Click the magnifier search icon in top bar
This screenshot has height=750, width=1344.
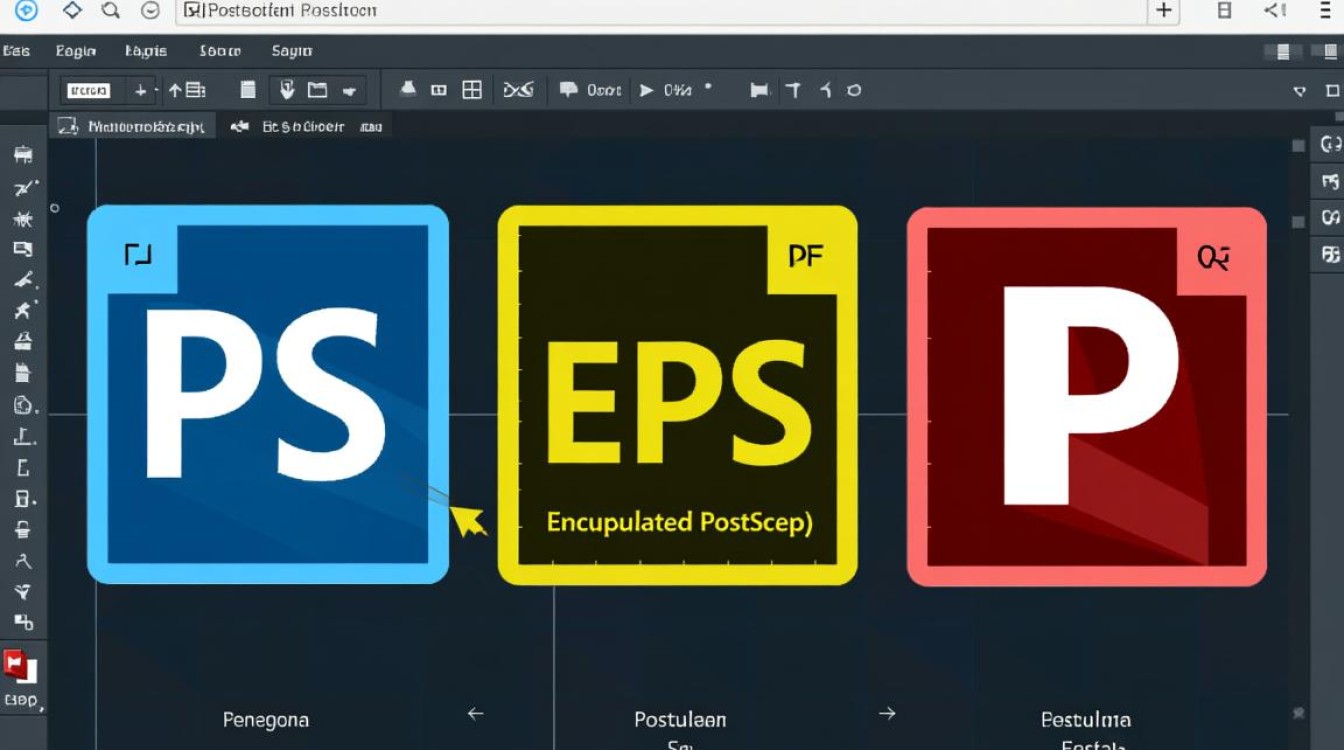111,11
